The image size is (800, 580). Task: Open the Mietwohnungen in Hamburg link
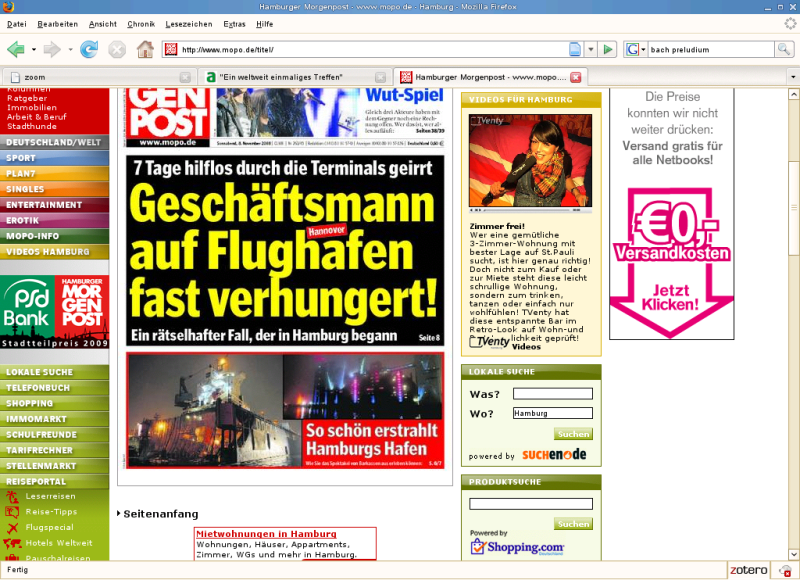[266, 534]
